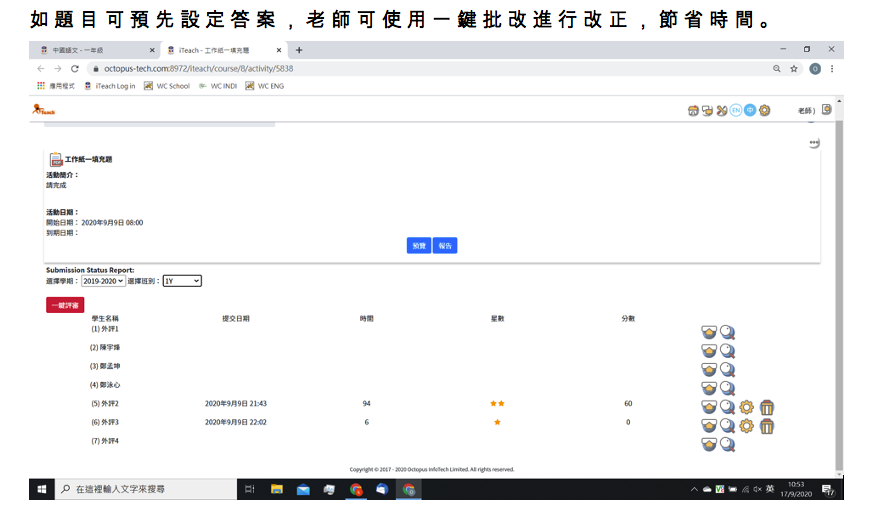Click the red 一鍵評審 button
The width and height of the screenshot is (884, 523).
[65, 305]
